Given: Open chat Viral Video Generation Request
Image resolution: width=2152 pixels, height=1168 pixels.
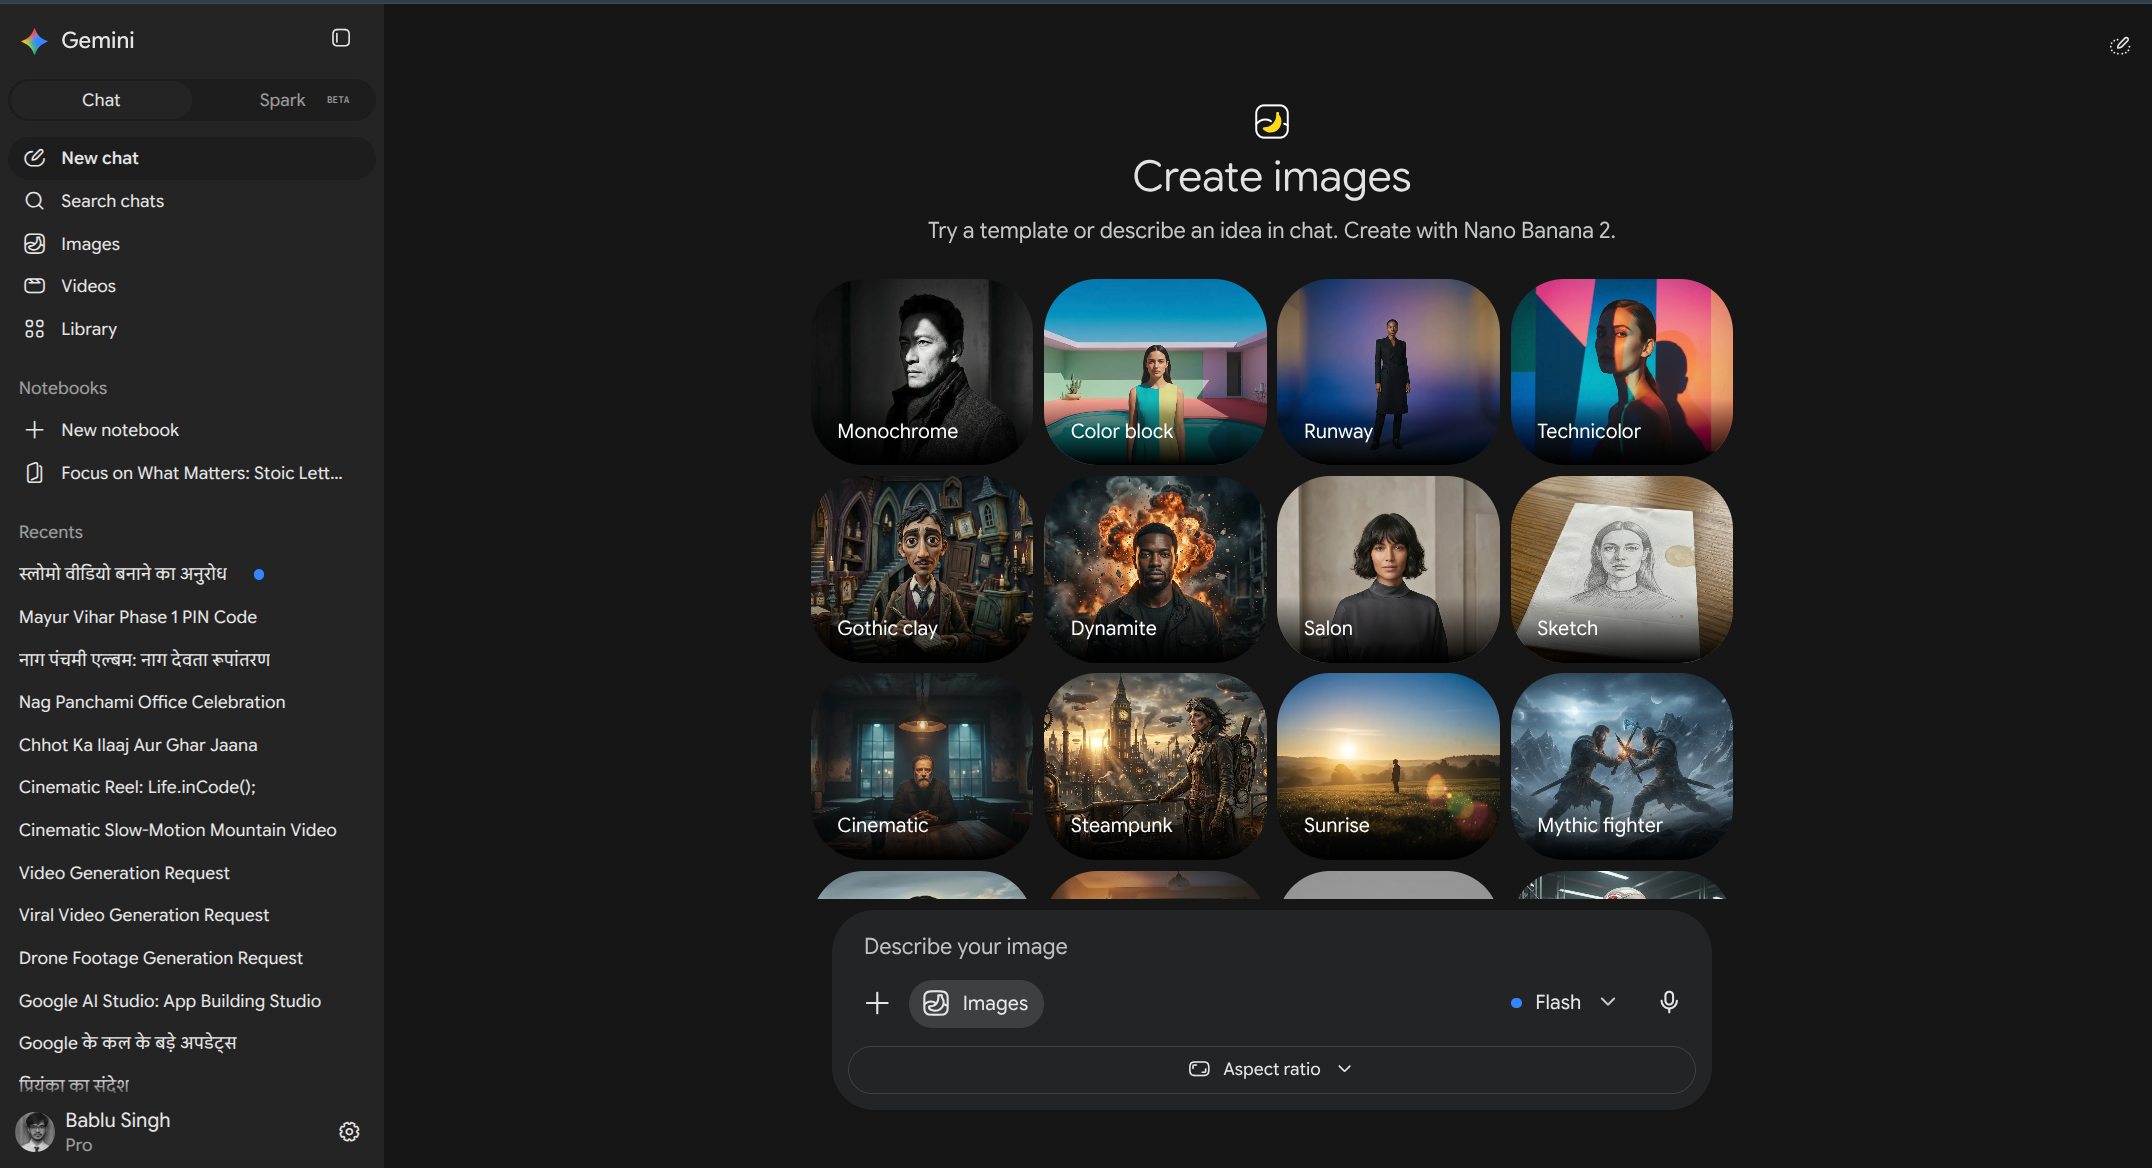Looking at the screenshot, I should tap(192, 915).
